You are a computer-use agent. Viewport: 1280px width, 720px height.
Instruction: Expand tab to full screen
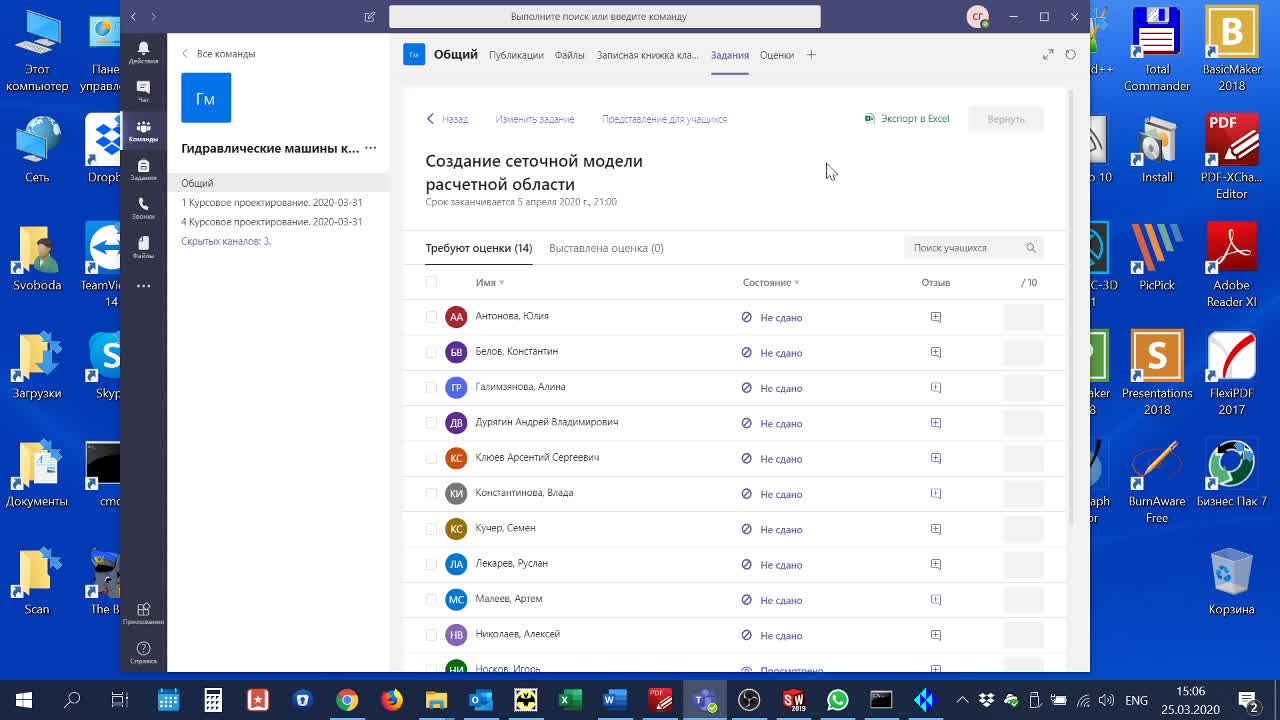1048,55
